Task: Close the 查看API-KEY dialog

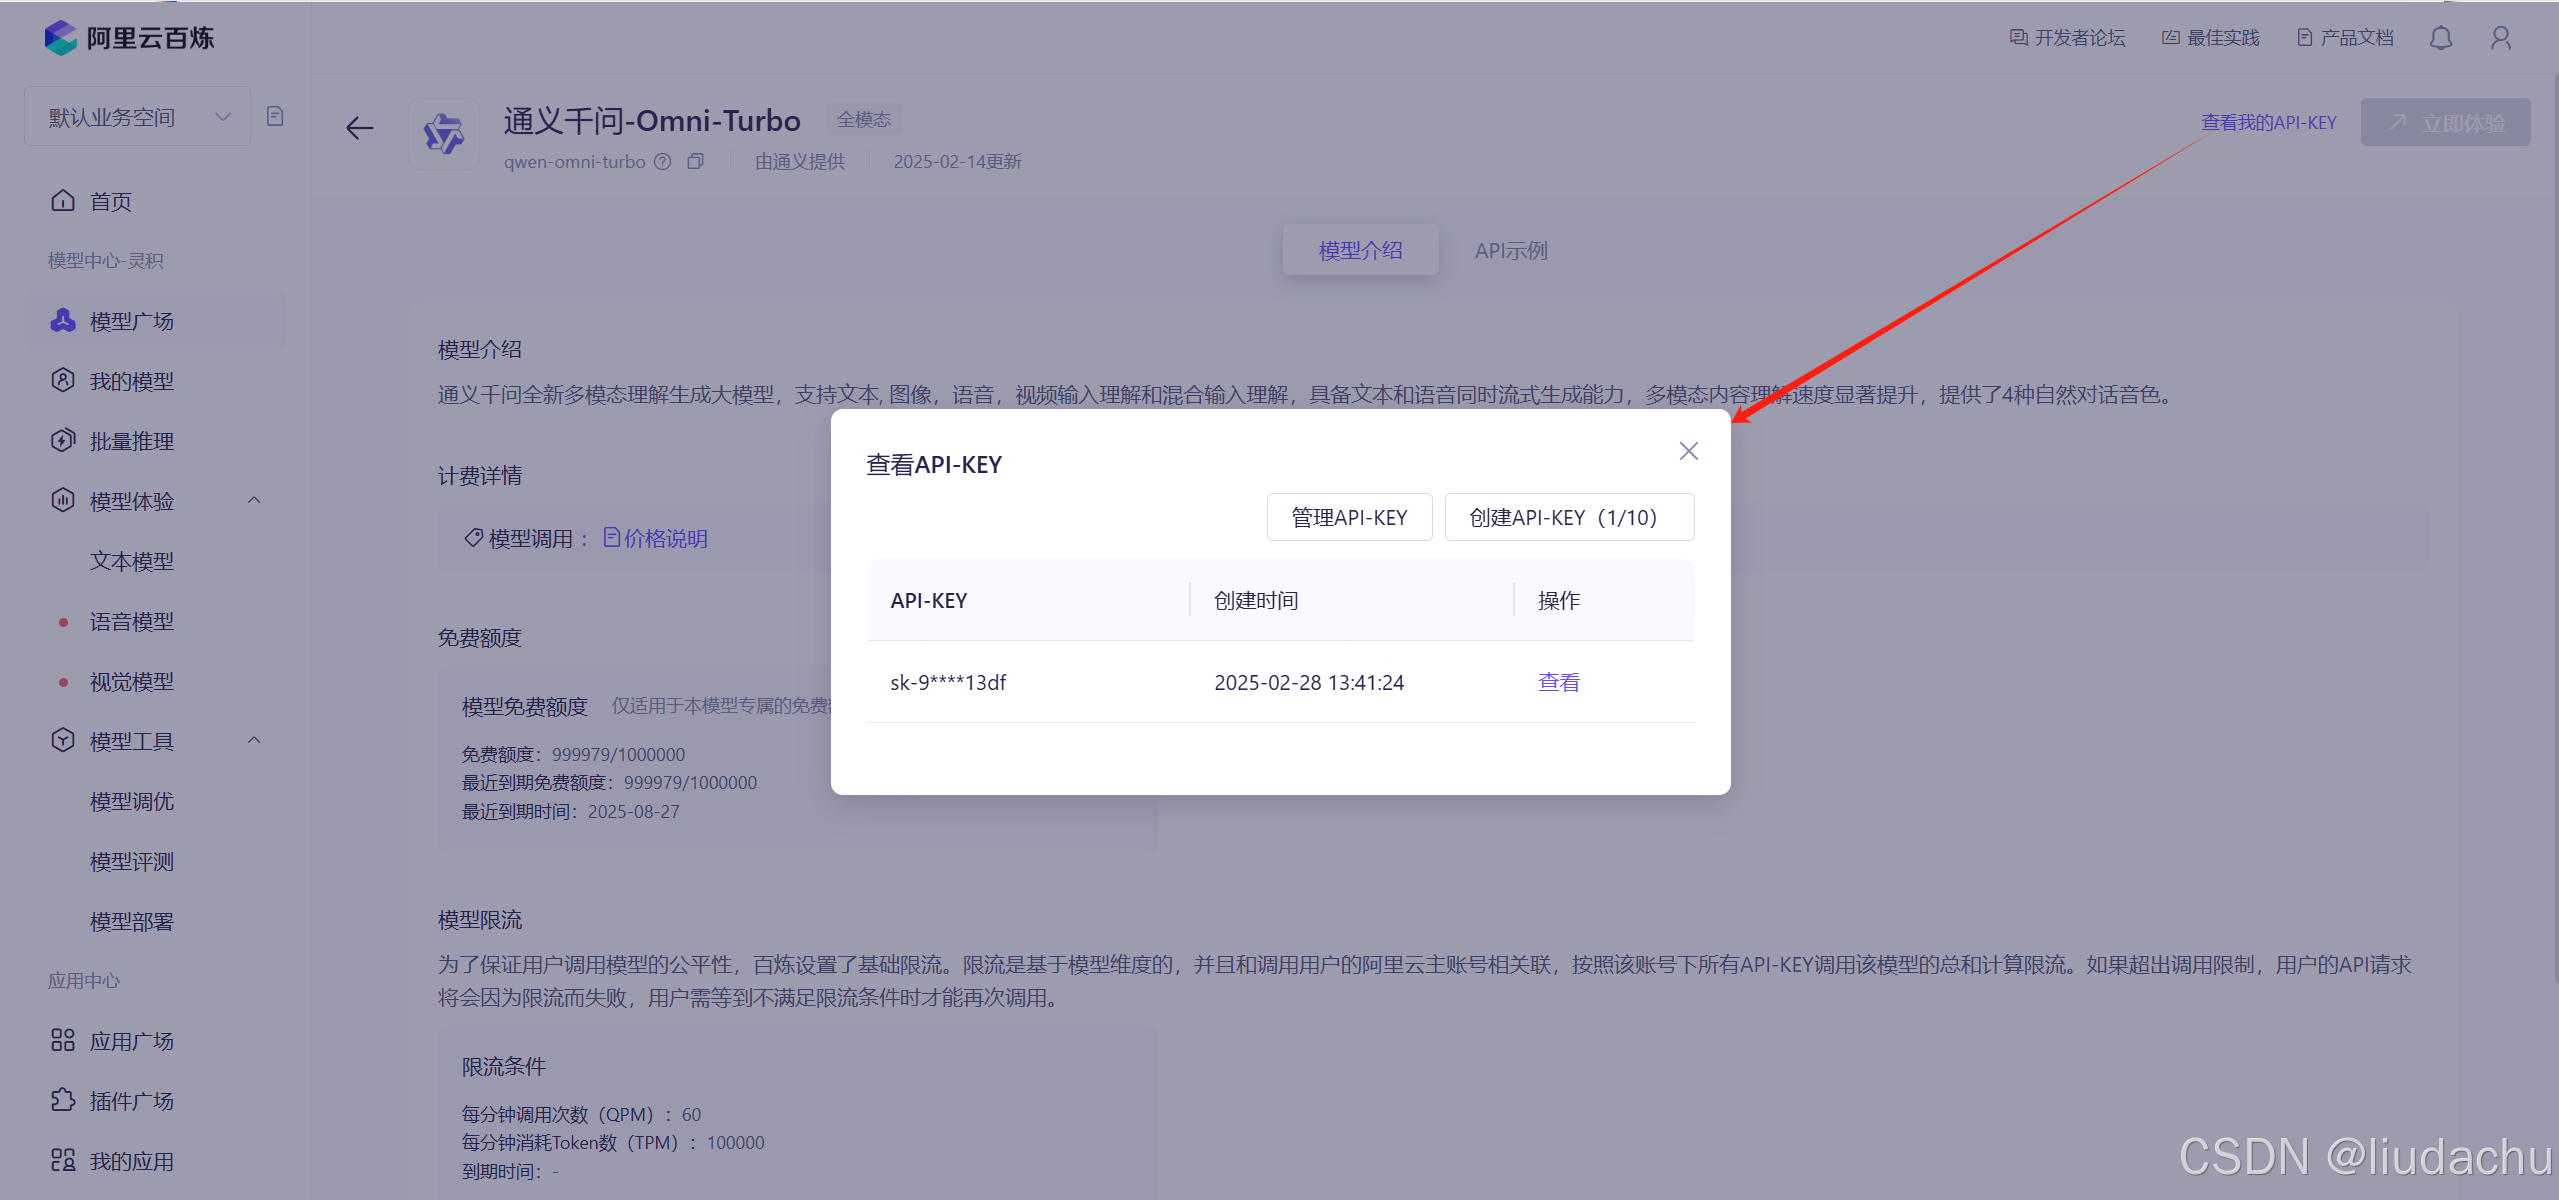Action: (x=1688, y=451)
